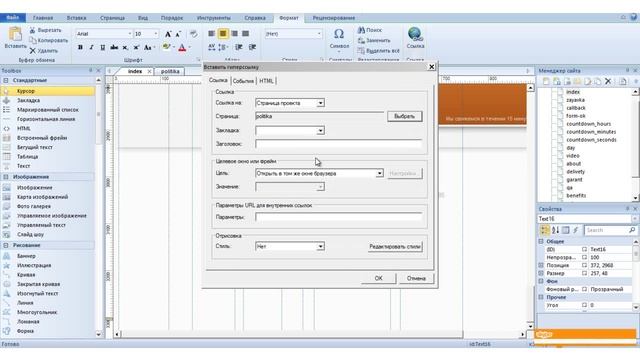The width and height of the screenshot is (640, 360).
Task: Open the Arial font name dropdown
Action: tap(130, 34)
